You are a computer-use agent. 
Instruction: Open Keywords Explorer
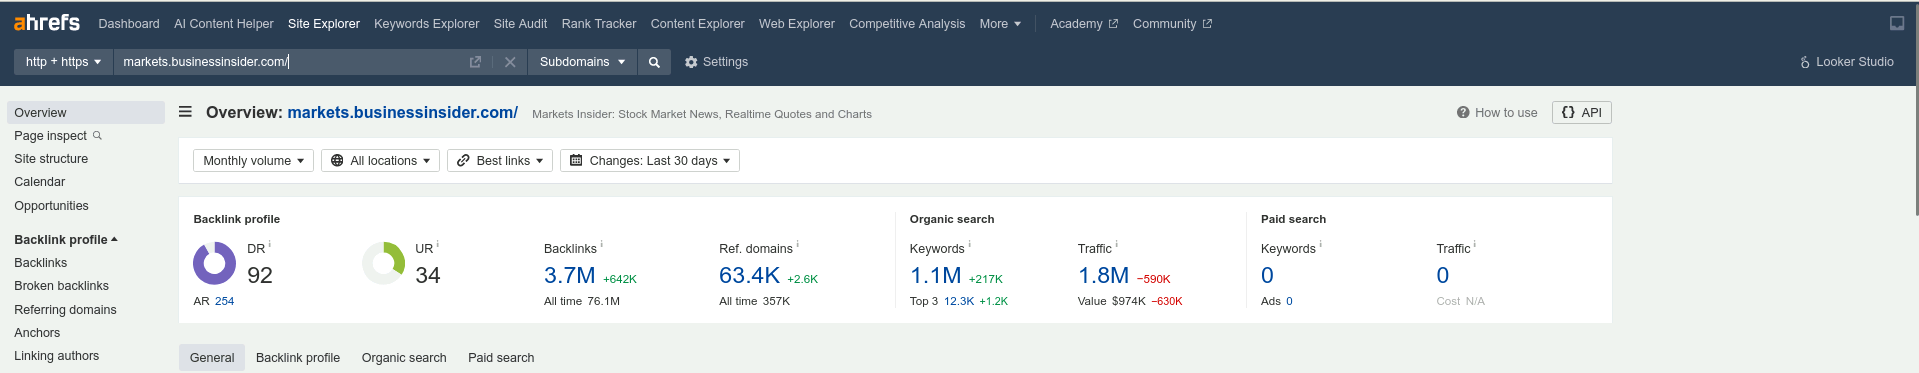pyautogui.click(x=426, y=23)
